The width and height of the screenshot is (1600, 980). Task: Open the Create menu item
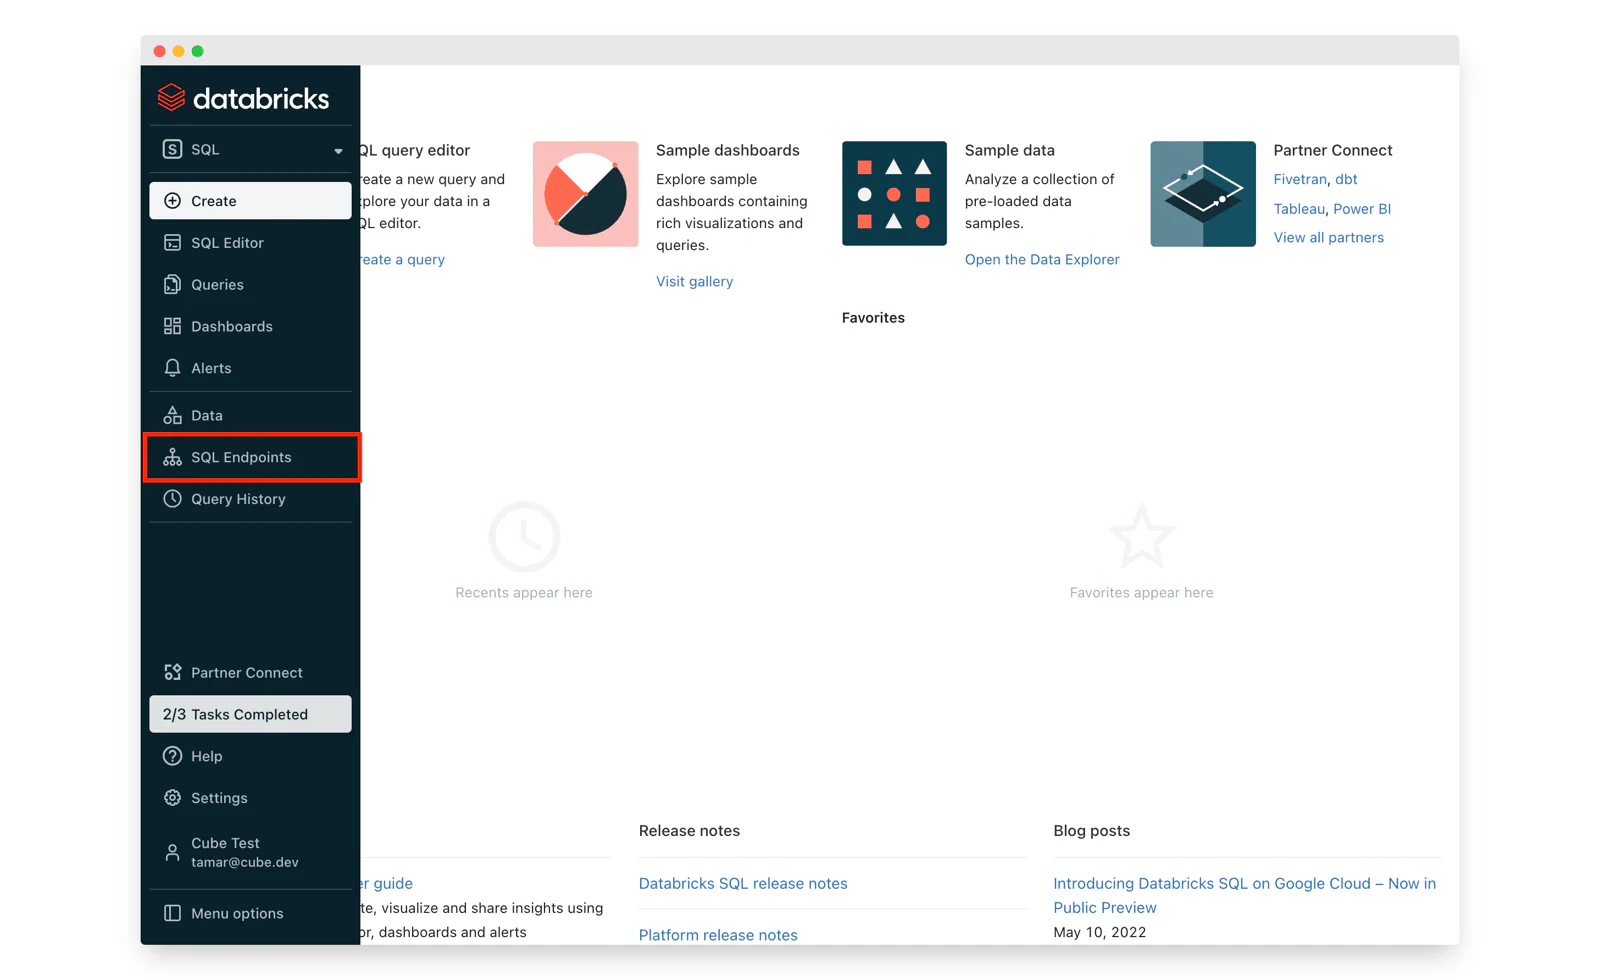(250, 201)
